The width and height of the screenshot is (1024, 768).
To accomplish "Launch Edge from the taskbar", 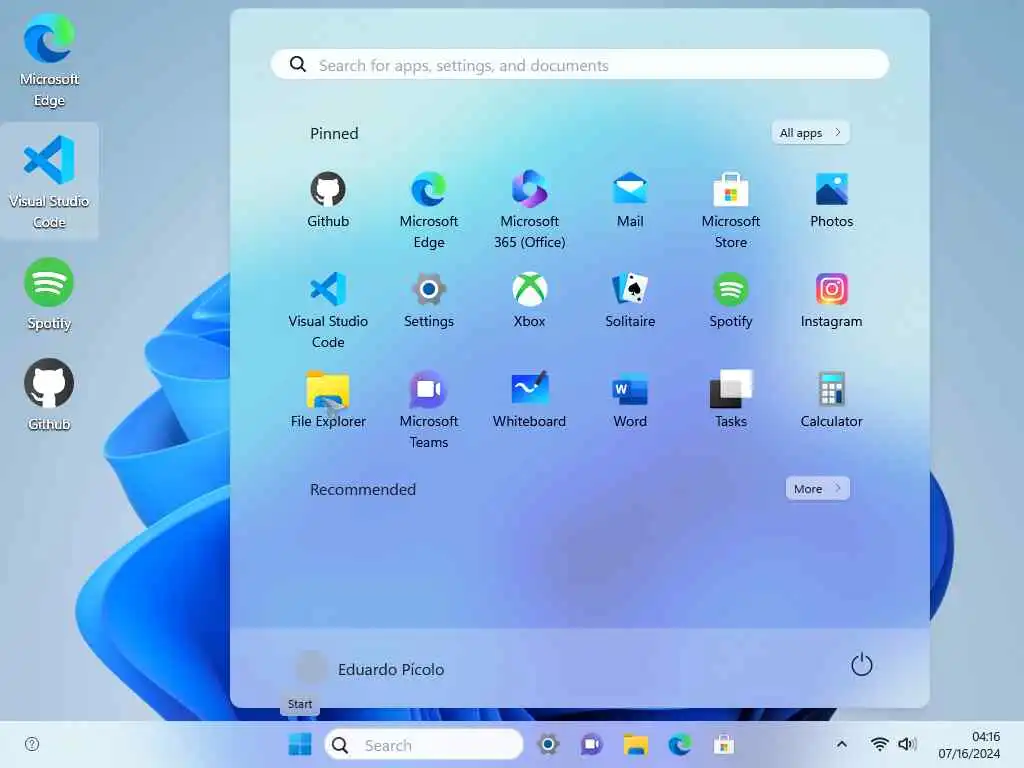I will [679, 744].
